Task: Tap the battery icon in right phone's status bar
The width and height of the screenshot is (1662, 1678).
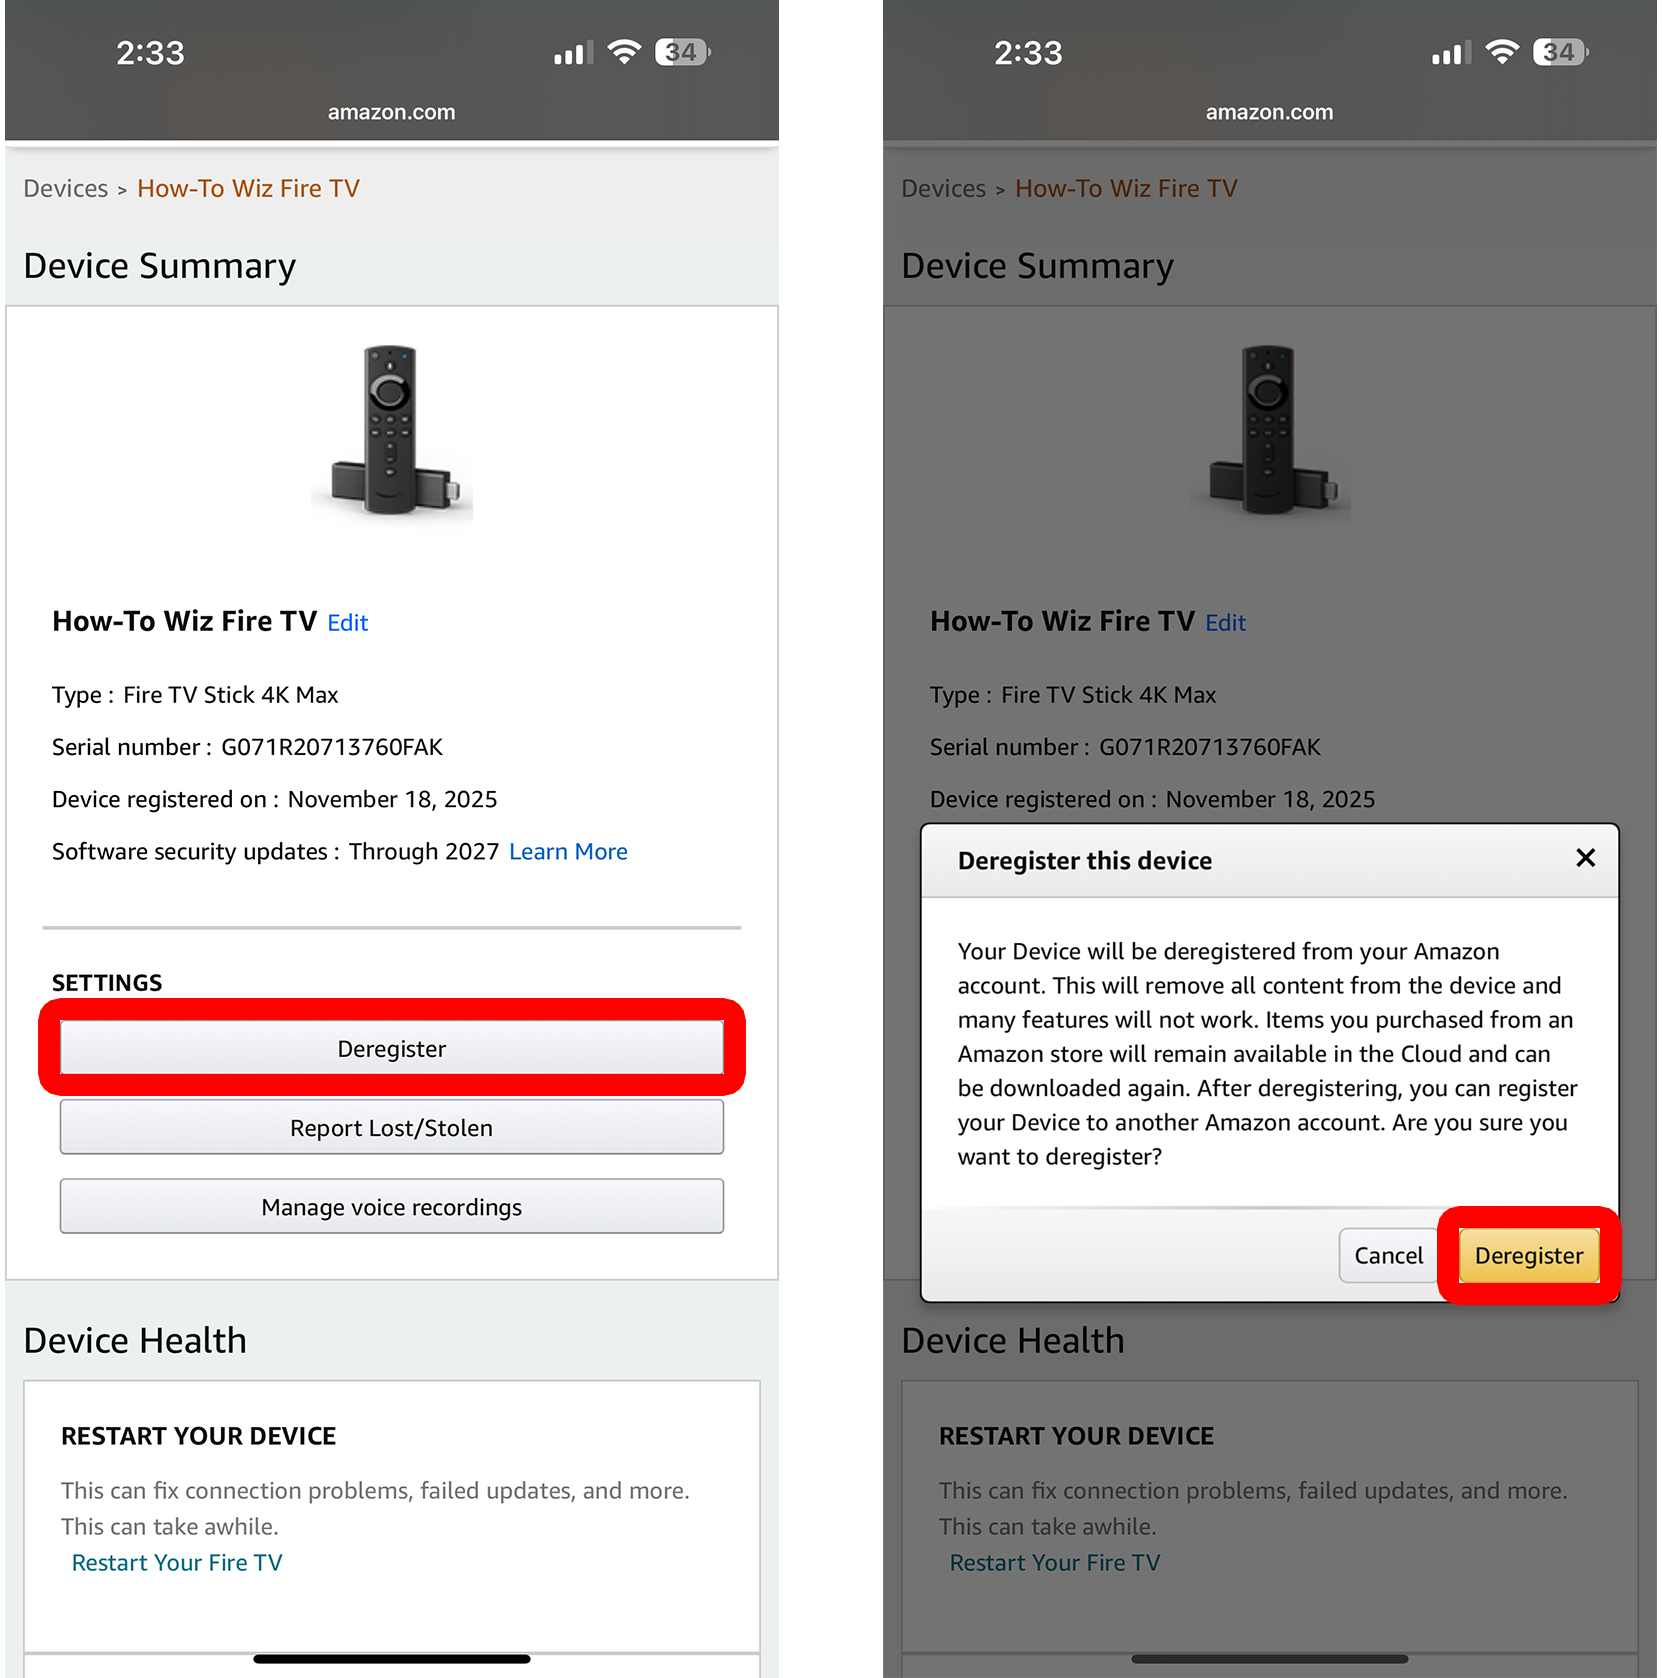Action: [1559, 52]
